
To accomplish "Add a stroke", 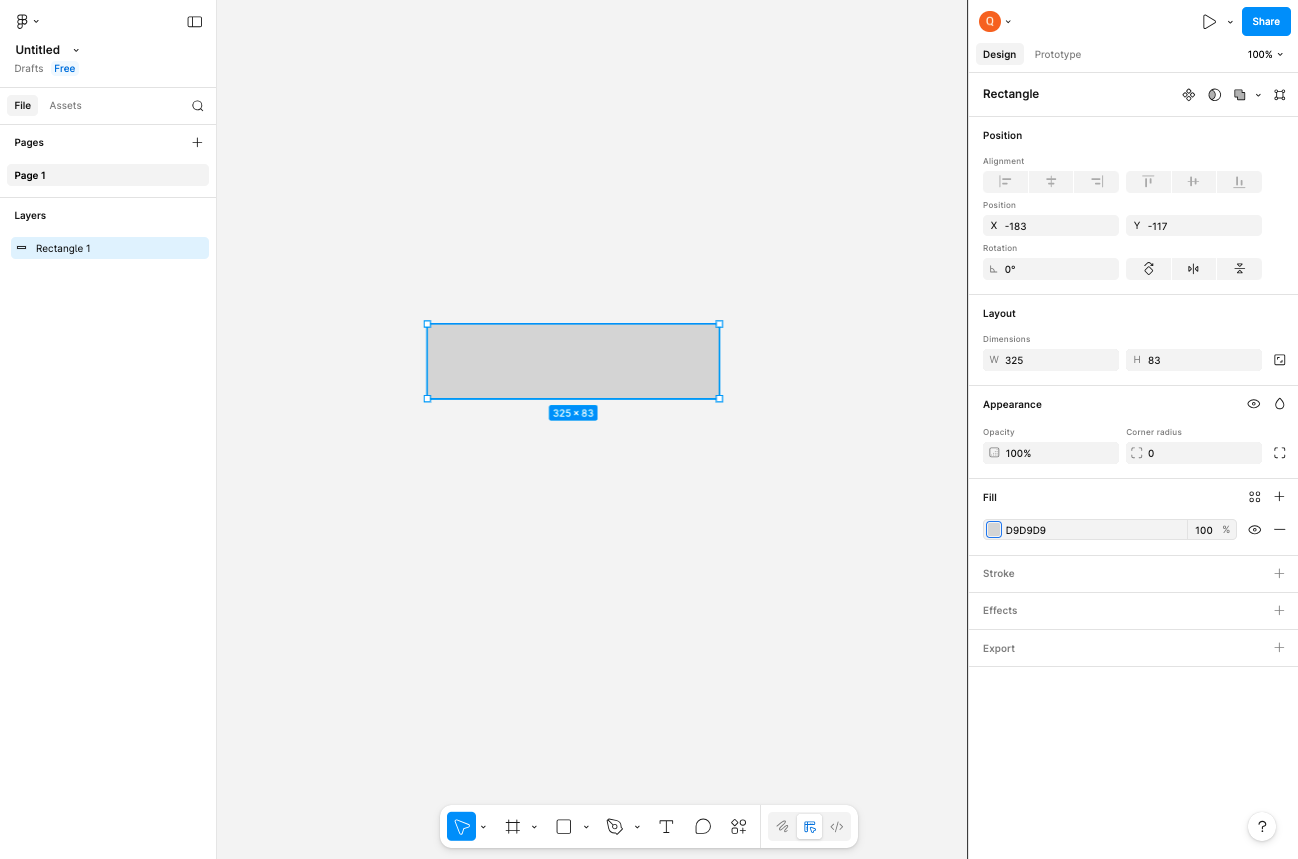I will (x=1280, y=574).
